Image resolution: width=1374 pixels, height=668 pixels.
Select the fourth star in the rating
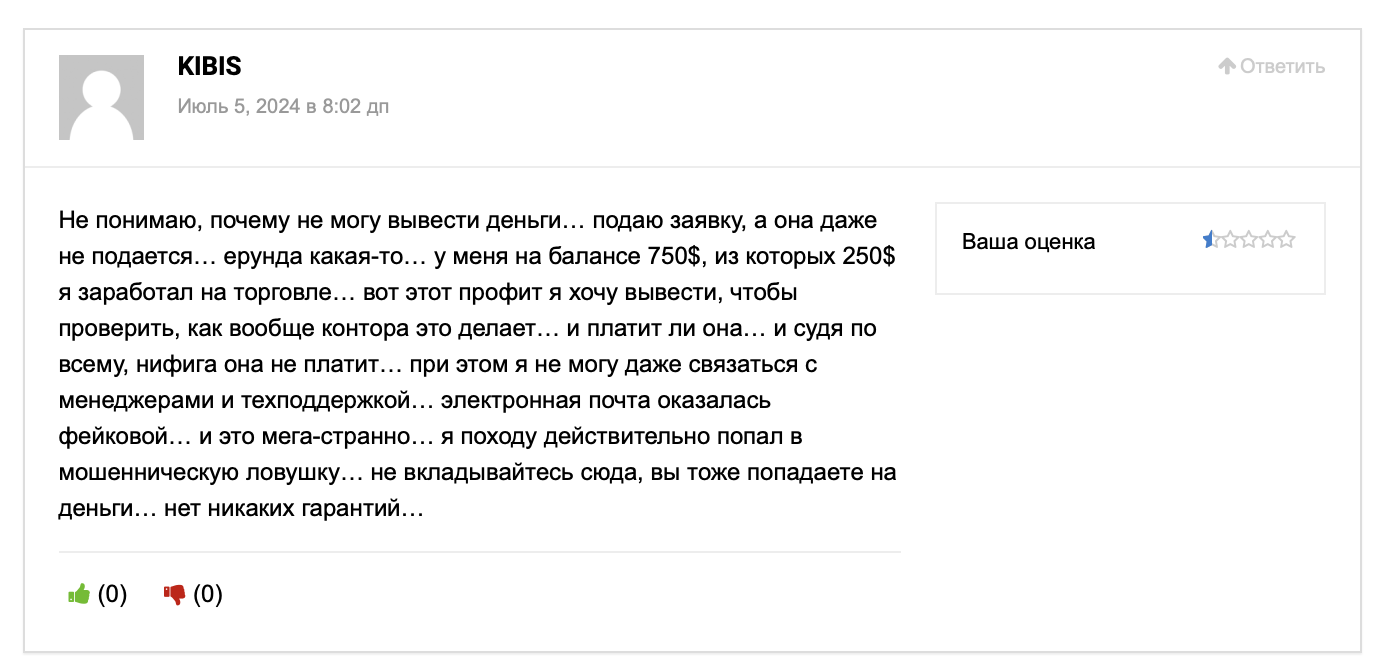pyautogui.click(x=1268, y=240)
